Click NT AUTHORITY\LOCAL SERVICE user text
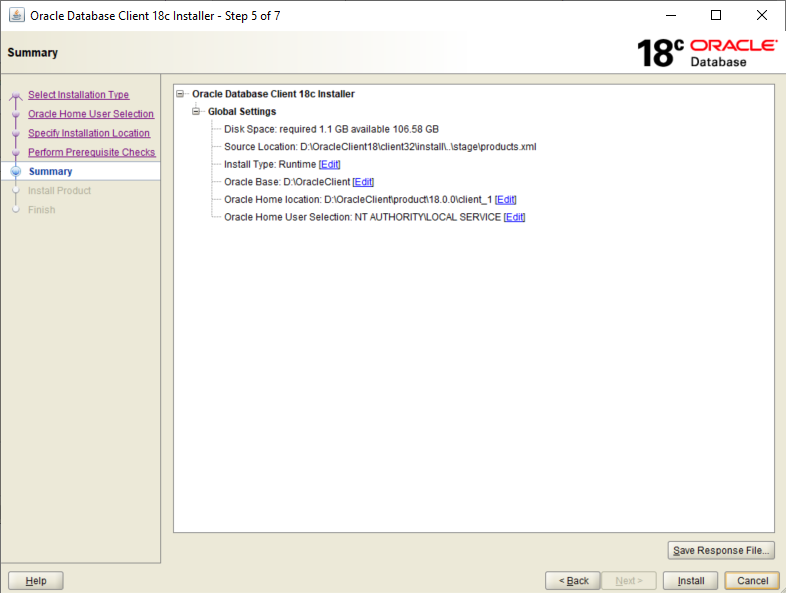 (x=428, y=217)
